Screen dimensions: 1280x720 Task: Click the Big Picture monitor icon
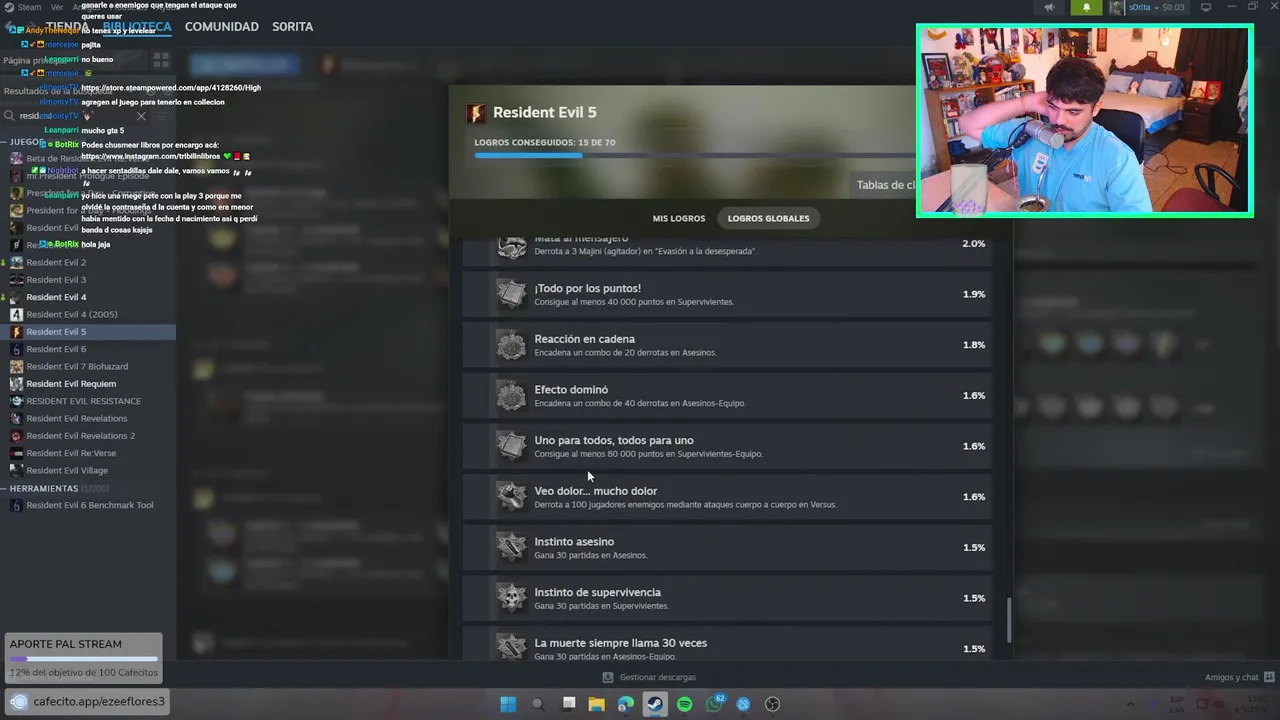click(x=1206, y=7)
